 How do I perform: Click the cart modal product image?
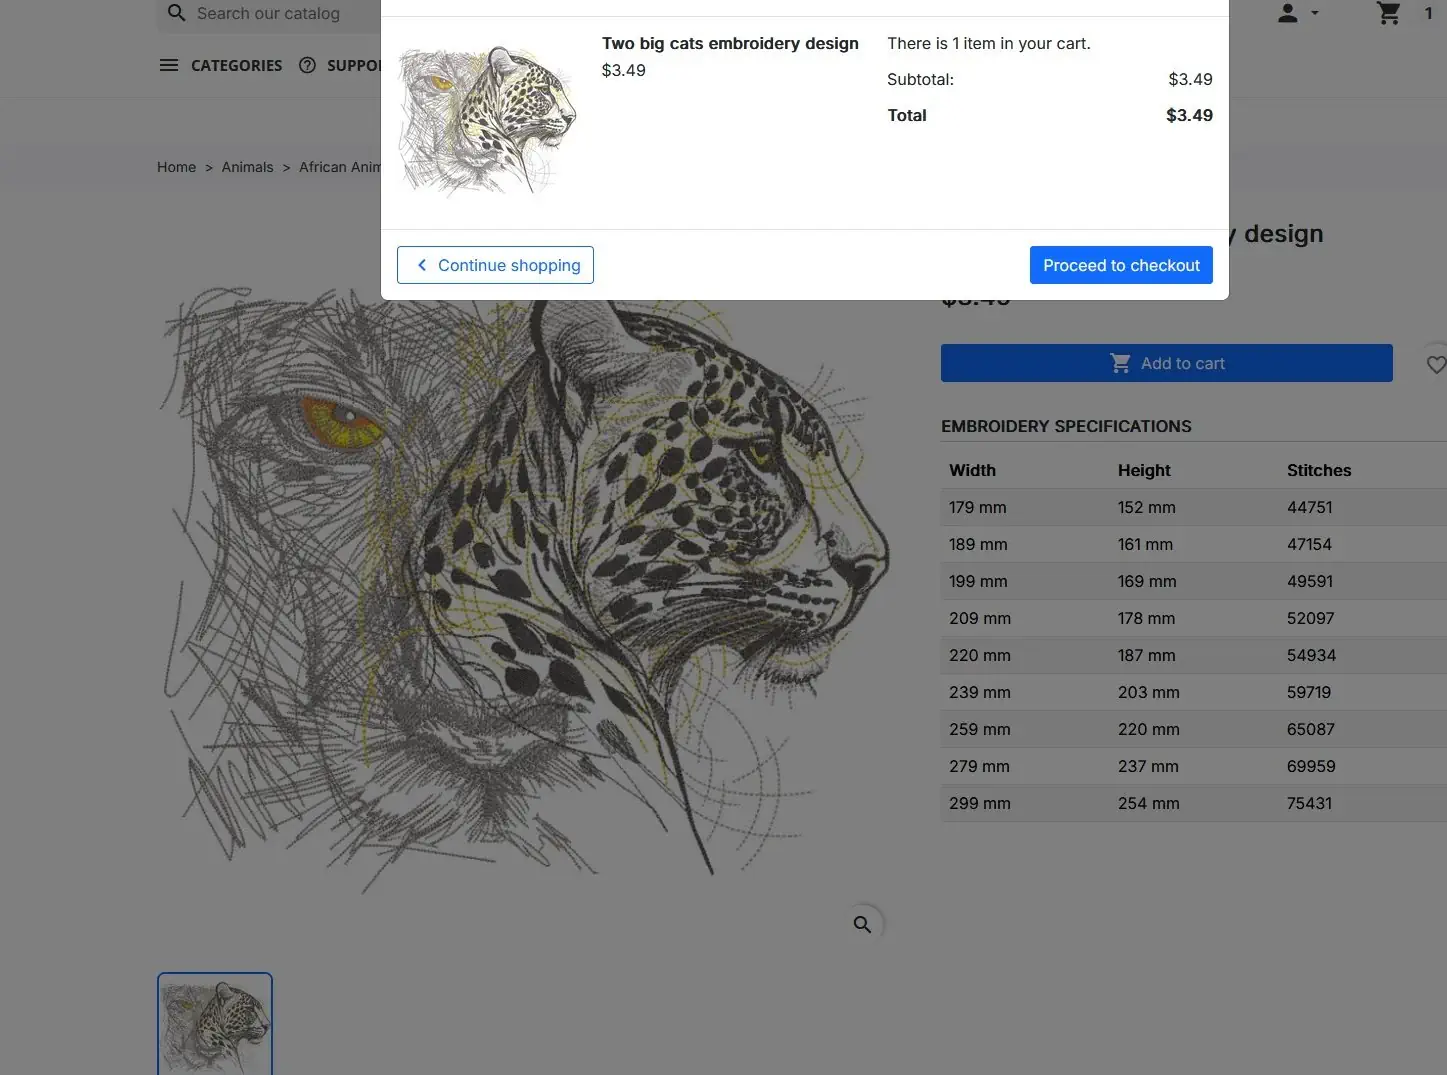click(487, 121)
